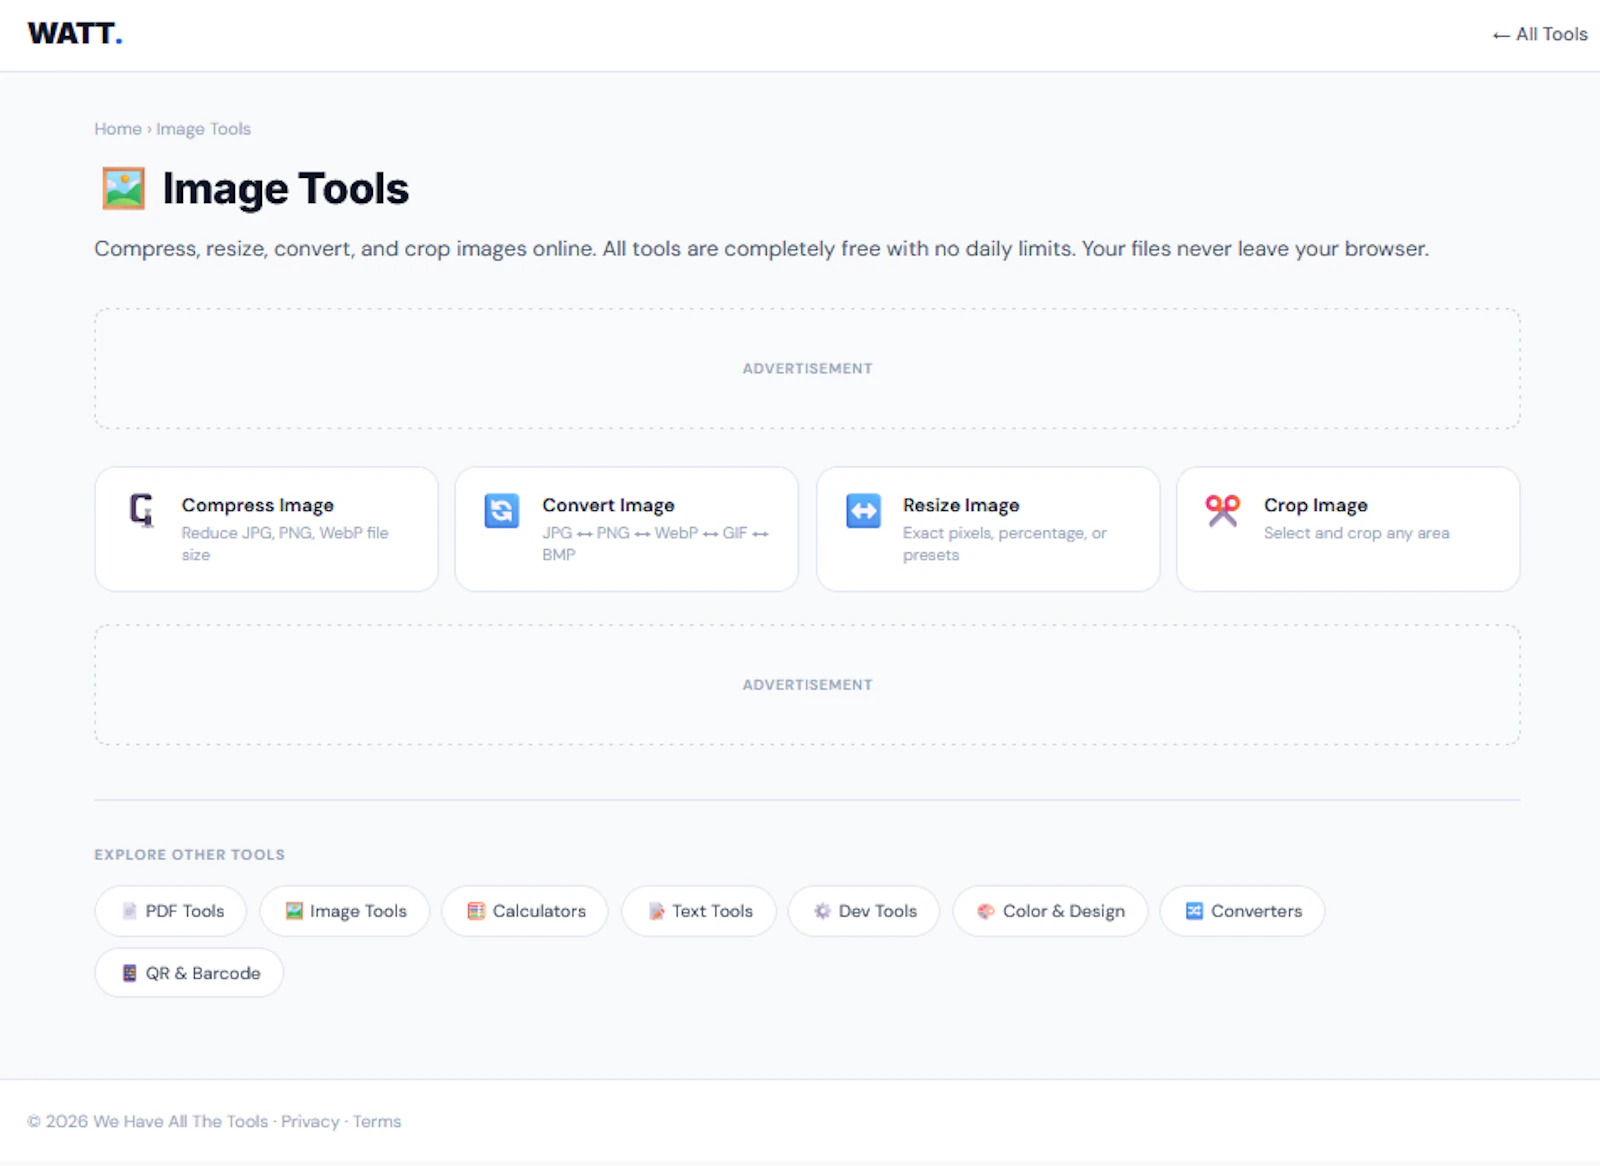
Task: Open the Converters category
Action: [1243, 911]
